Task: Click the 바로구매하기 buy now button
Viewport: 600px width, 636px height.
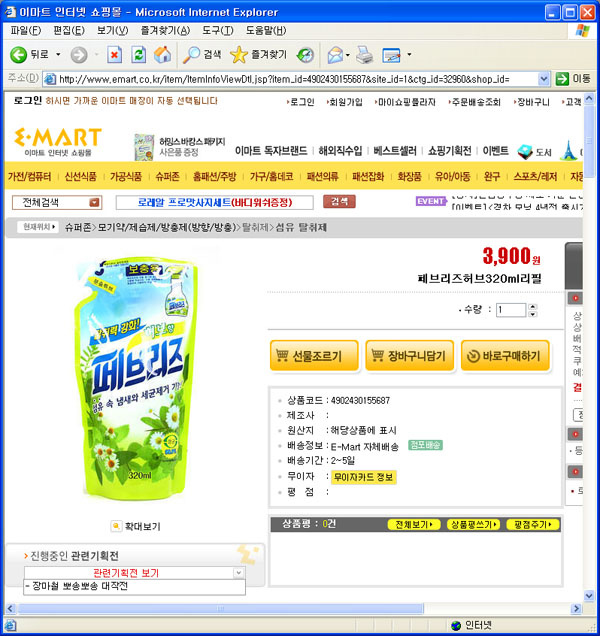Action: (x=505, y=356)
